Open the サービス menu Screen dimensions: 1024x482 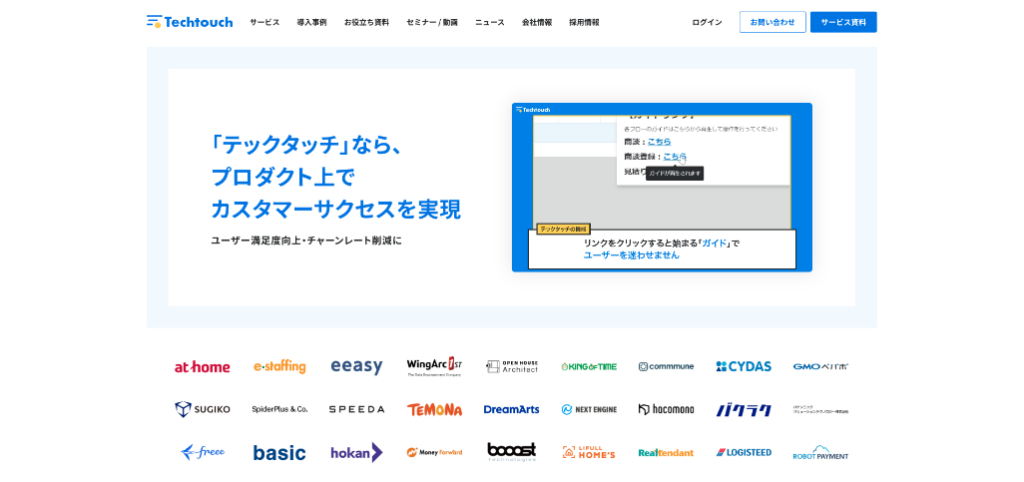pyautogui.click(x=264, y=22)
